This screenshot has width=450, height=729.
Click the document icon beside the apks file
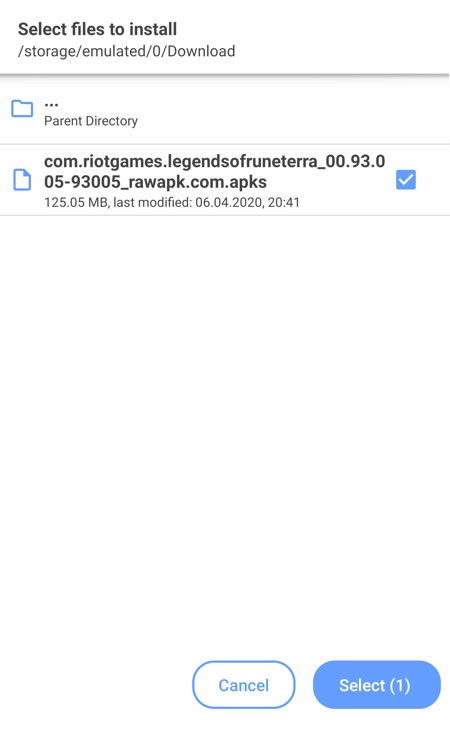coord(22,180)
